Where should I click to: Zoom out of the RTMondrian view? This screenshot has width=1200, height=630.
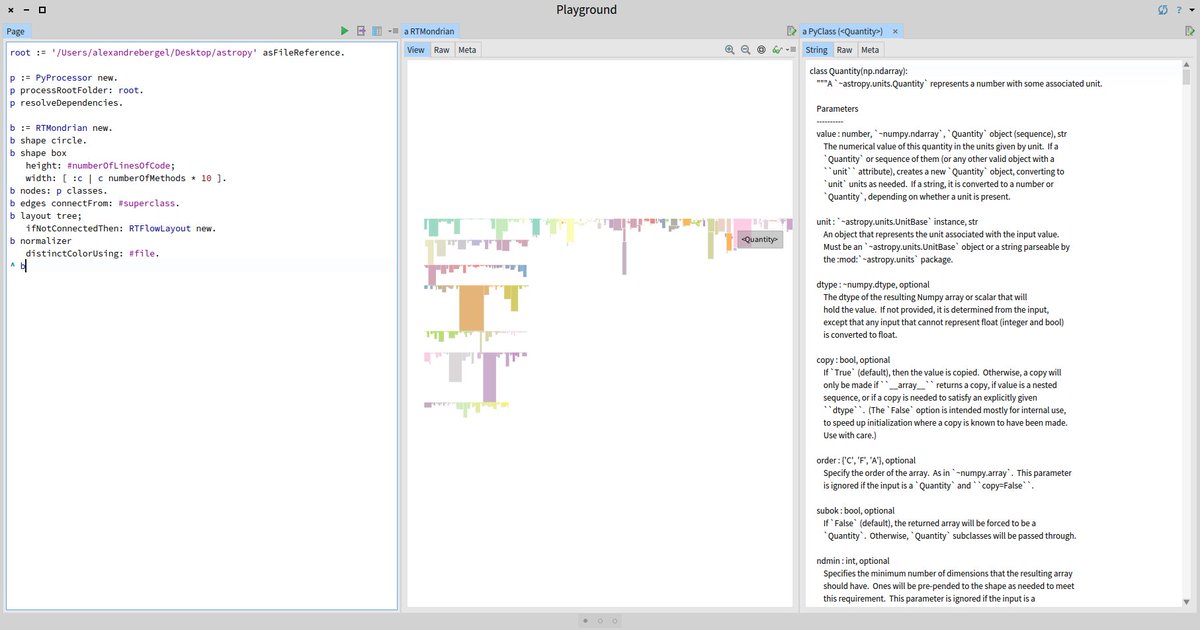pyautogui.click(x=746, y=50)
